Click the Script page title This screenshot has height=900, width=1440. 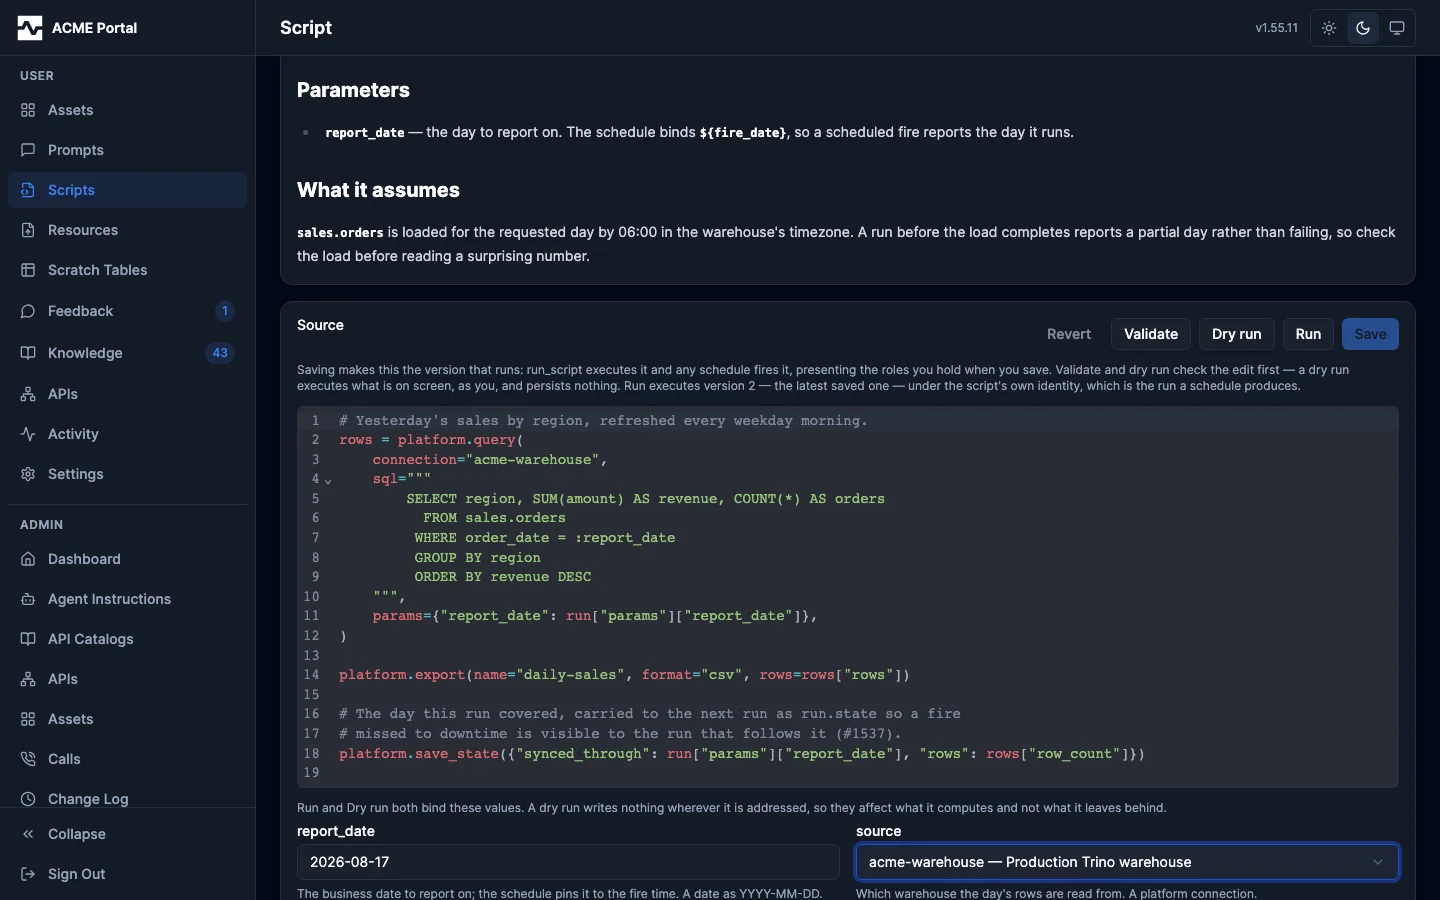coord(306,28)
